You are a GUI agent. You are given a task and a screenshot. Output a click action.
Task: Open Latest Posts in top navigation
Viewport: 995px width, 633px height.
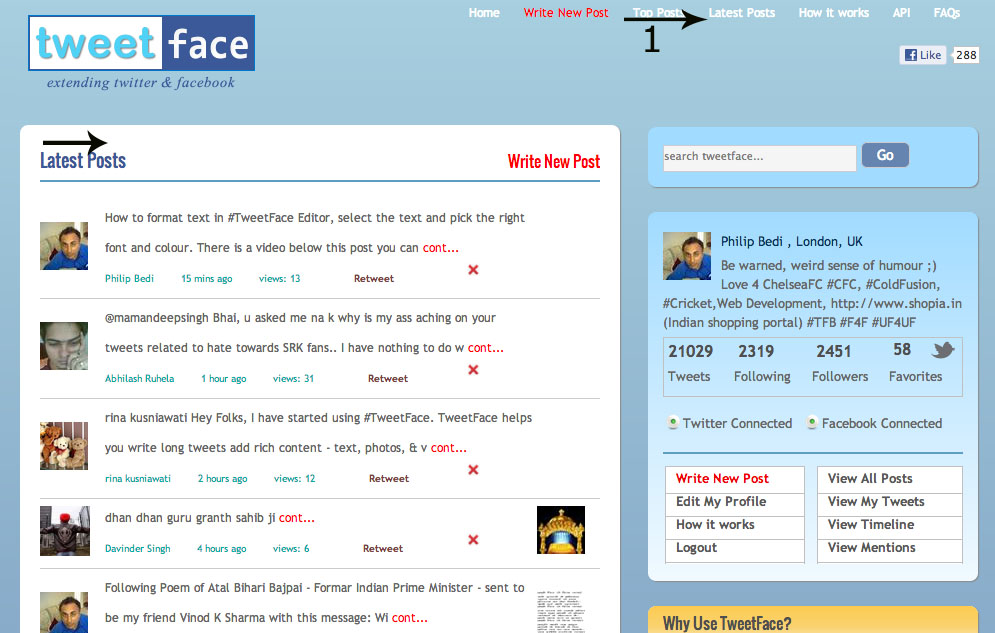click(x=742, y=13)
